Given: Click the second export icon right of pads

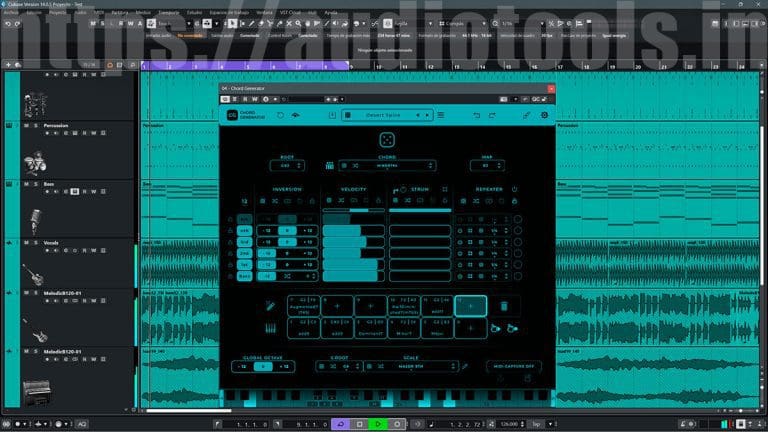Looking at the screenshot, I should click(x=512, y=328).
